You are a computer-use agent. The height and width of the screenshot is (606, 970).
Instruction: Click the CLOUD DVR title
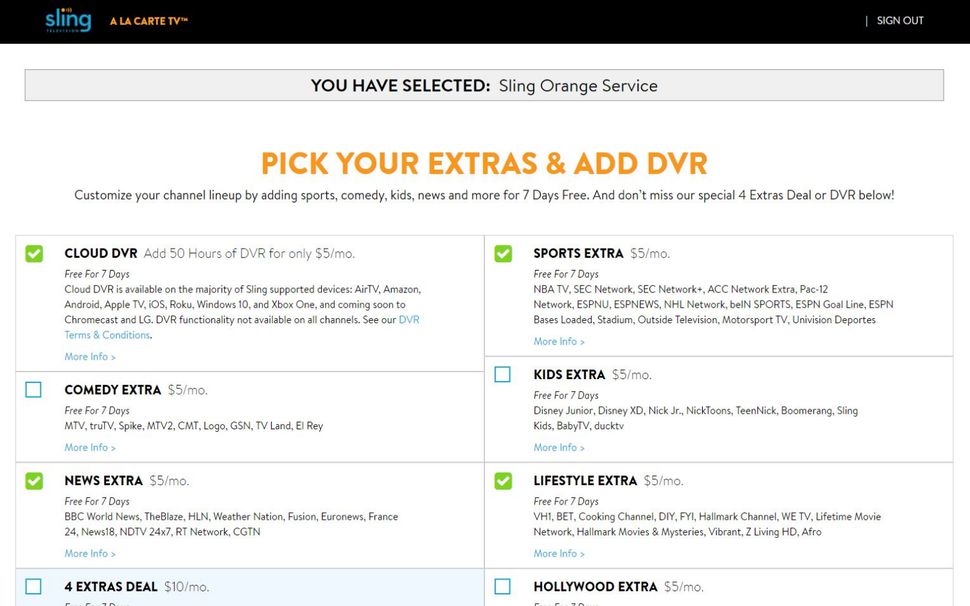pyautogui.click(x=101, y=254)
